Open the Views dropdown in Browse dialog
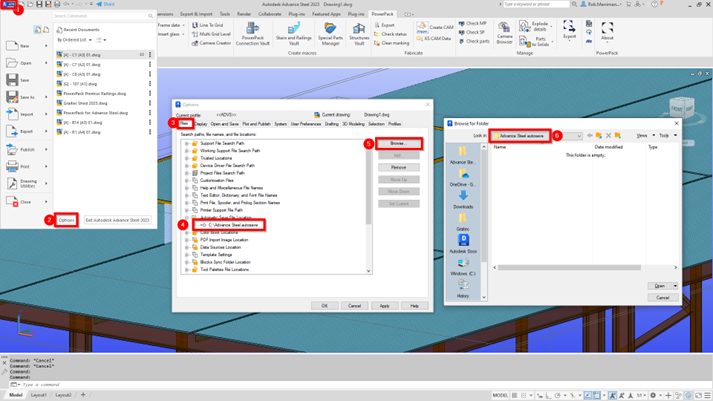Image resolution: width=713 pixels, height=401 pixels. pos(646,135)
